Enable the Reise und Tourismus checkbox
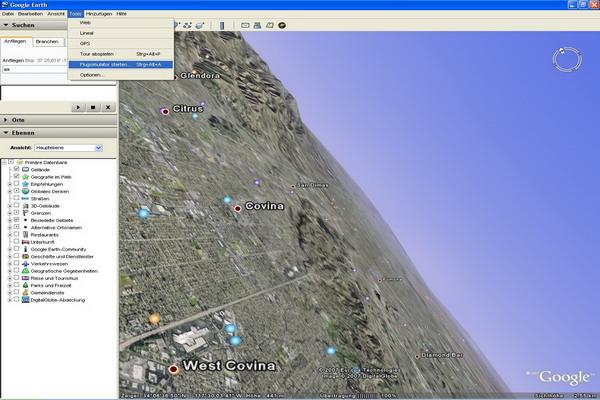This screenshot has height=400, width=600. (x=16, y=278)
